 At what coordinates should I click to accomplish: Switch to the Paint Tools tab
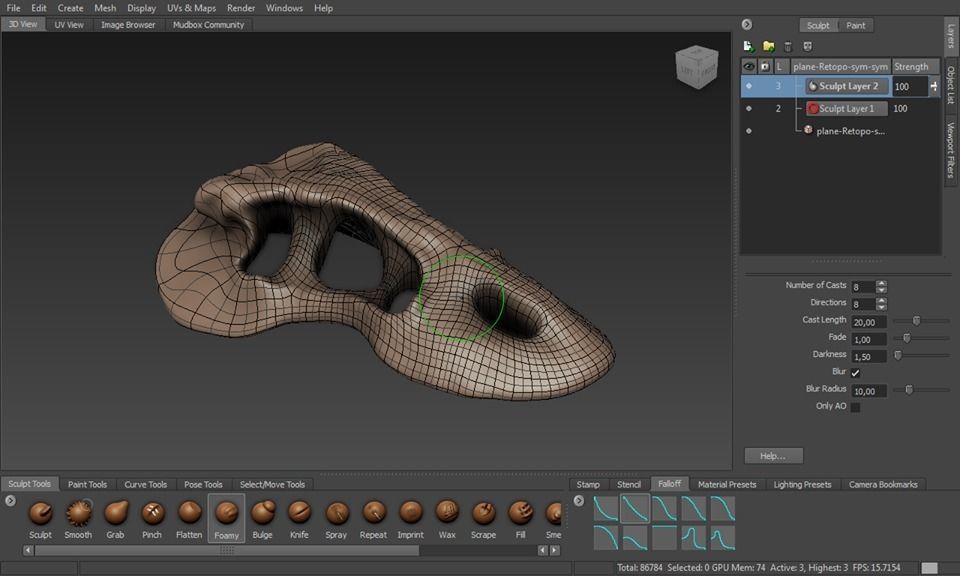[x=88, y=484]
